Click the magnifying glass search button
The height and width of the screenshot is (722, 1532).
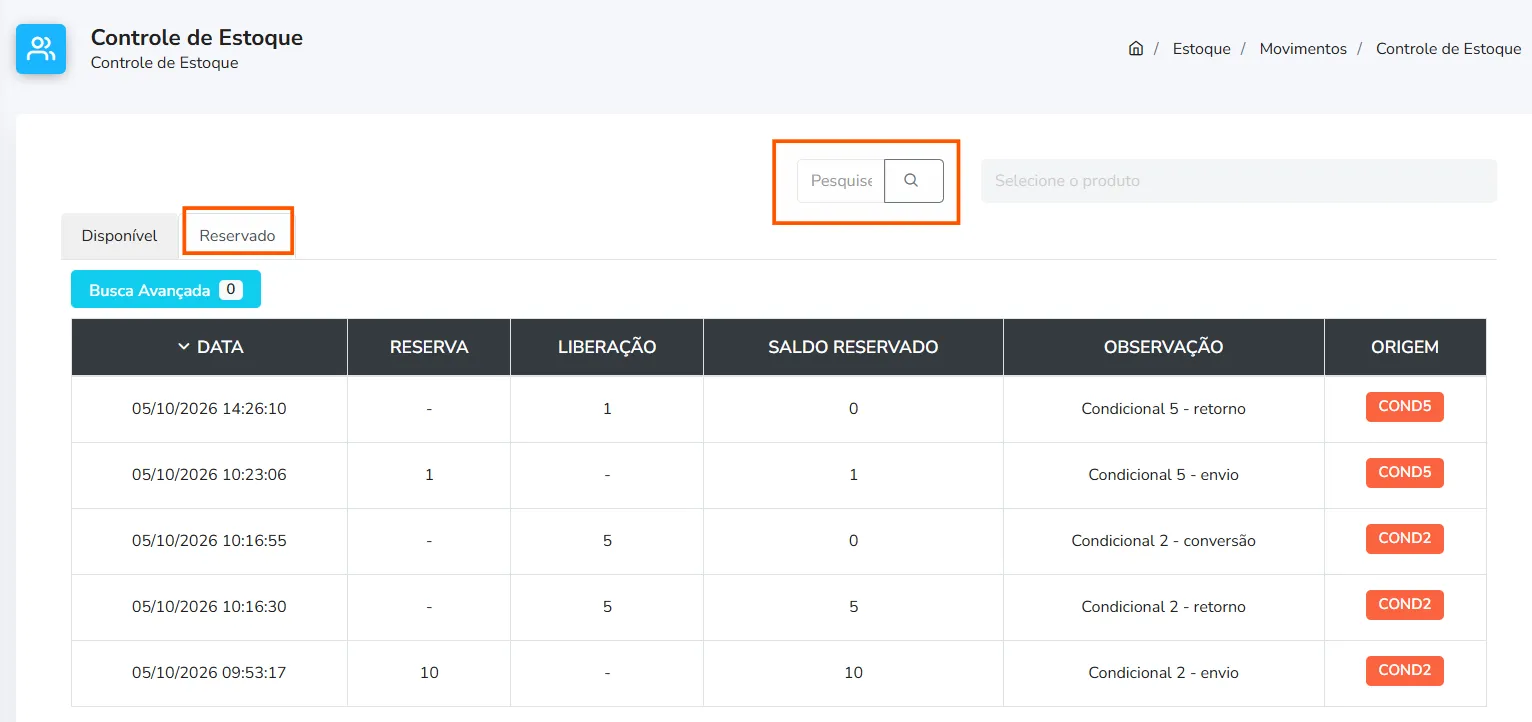pos(913,181)
